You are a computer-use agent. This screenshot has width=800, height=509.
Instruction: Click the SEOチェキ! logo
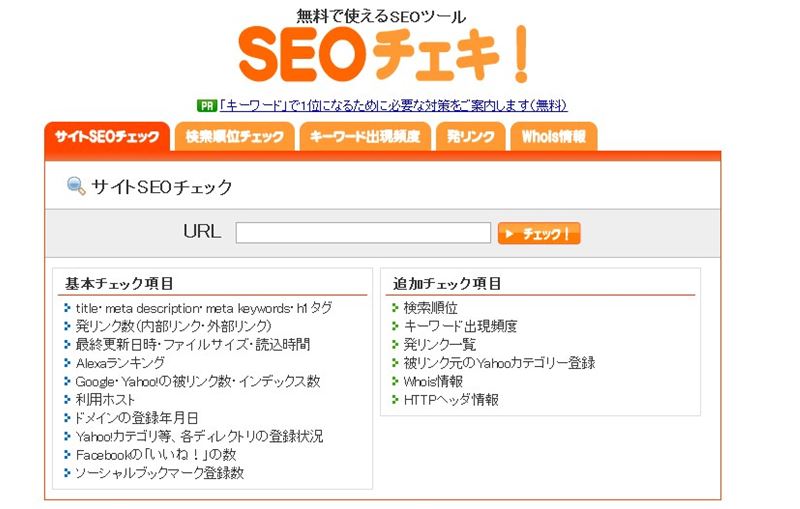[x=384, y=55]
